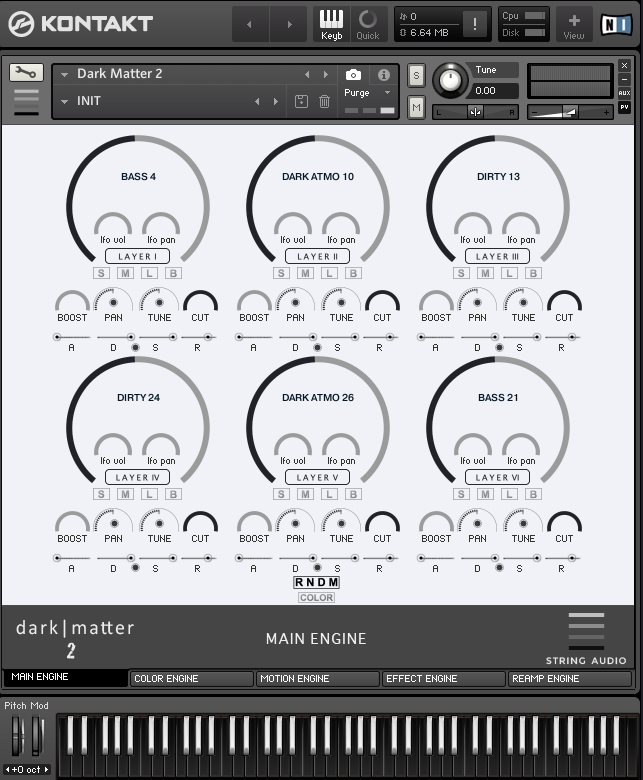
Task: Expand the Dark Matter 2 instrument dropdown
Action: (x=65, y=74)
